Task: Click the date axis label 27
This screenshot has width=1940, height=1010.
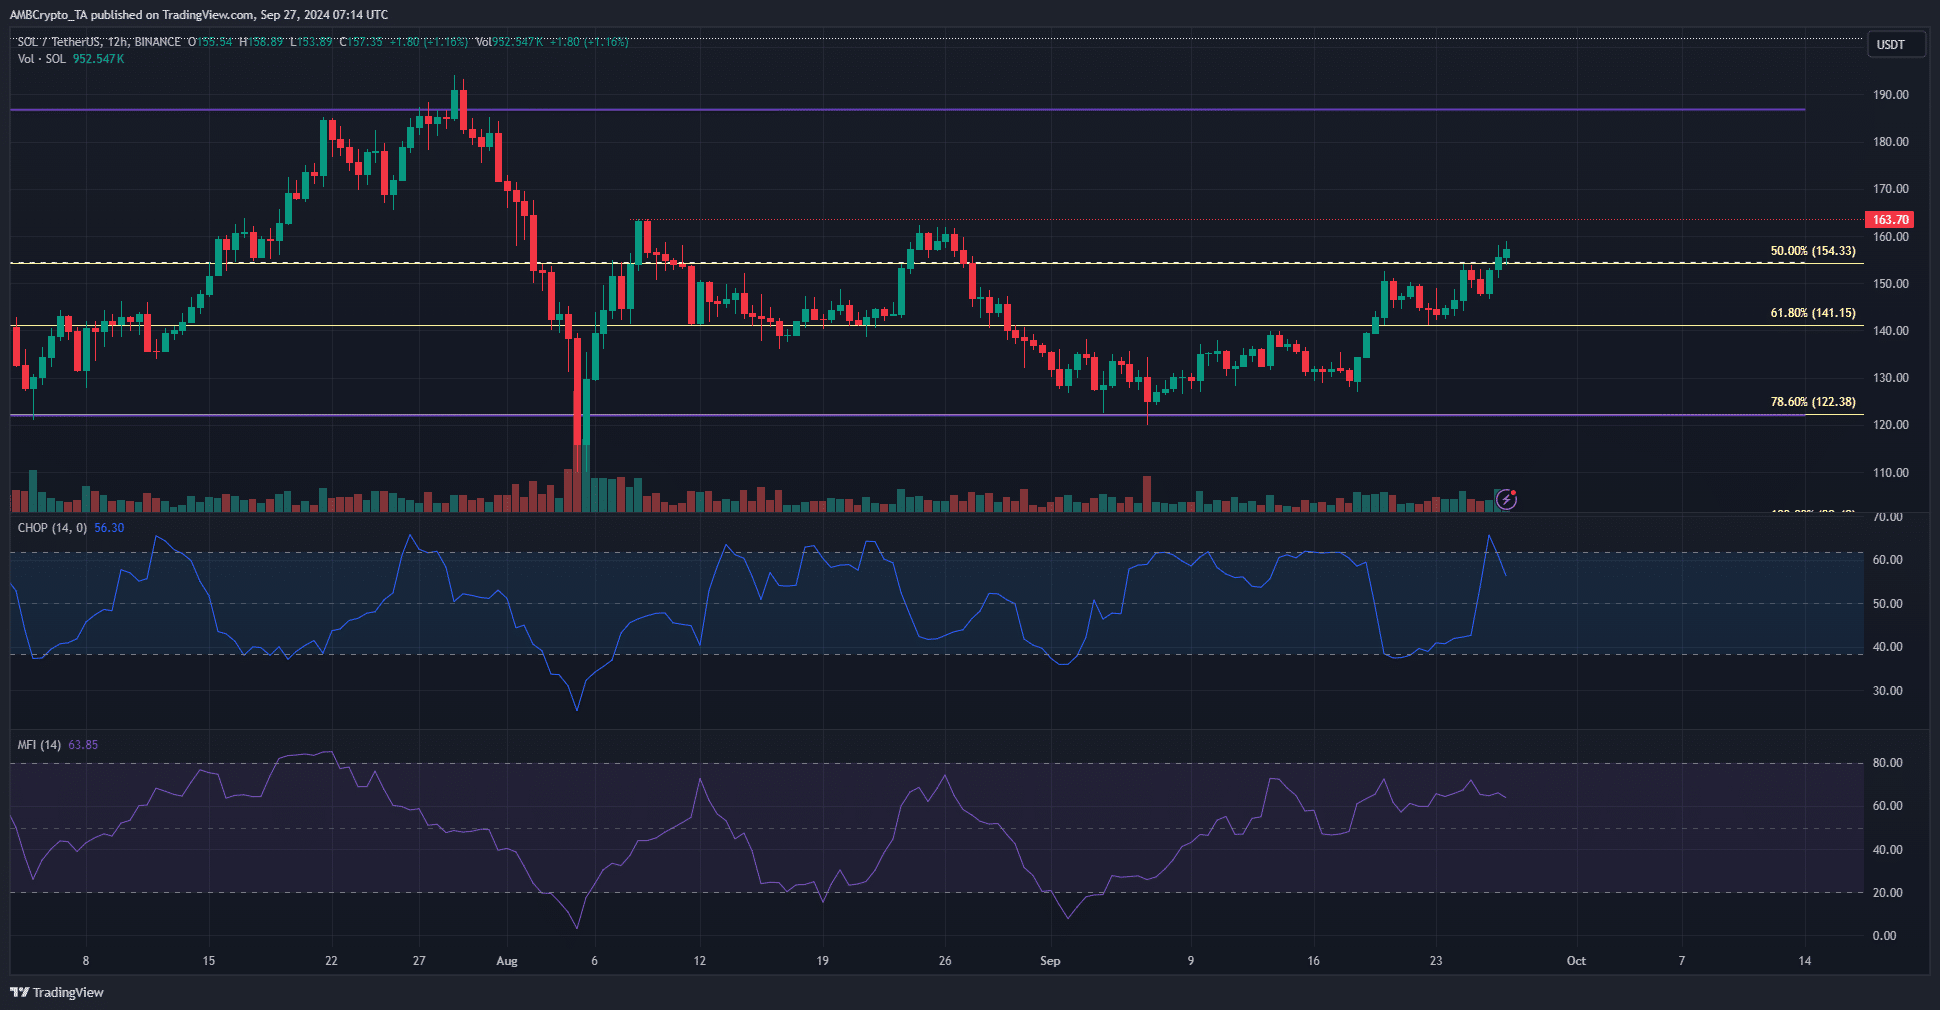Action: pyautogui.click(x=419, y=961)
